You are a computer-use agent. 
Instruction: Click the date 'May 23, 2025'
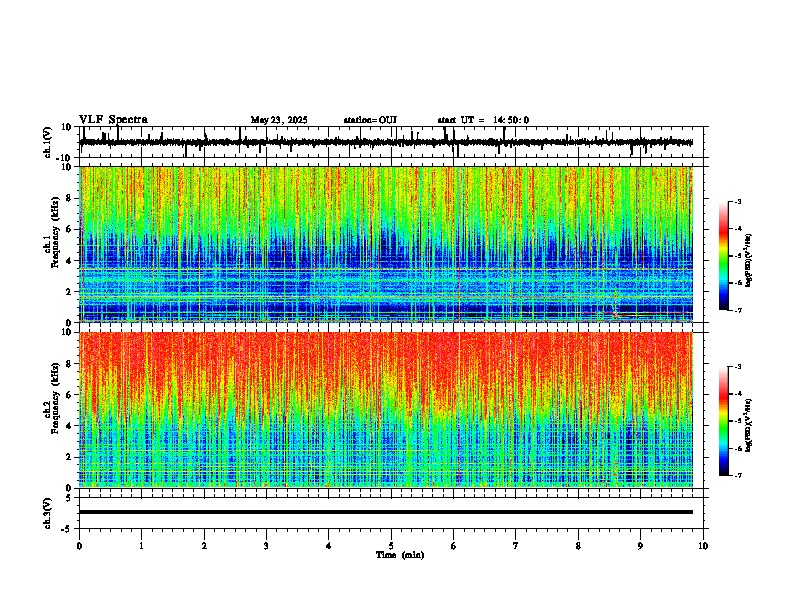click(279, 120)
